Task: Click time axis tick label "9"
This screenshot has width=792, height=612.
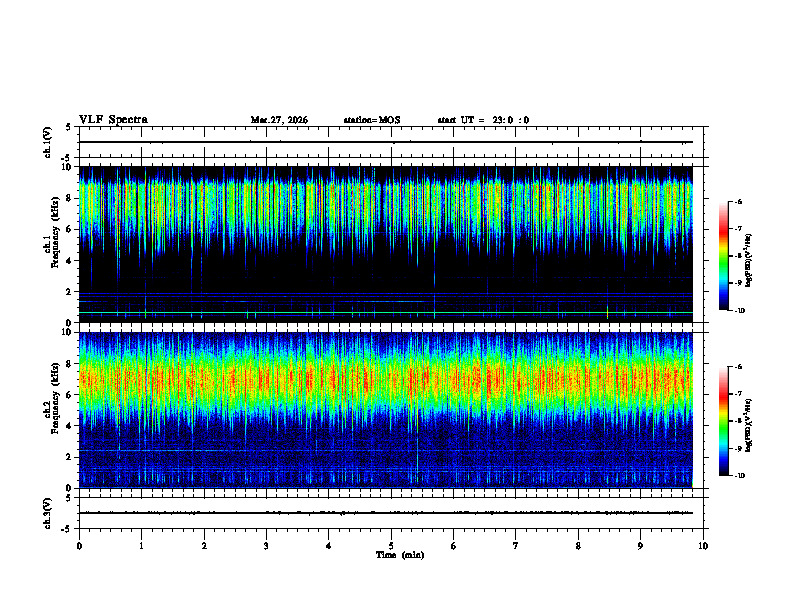Action: point(640,546)
